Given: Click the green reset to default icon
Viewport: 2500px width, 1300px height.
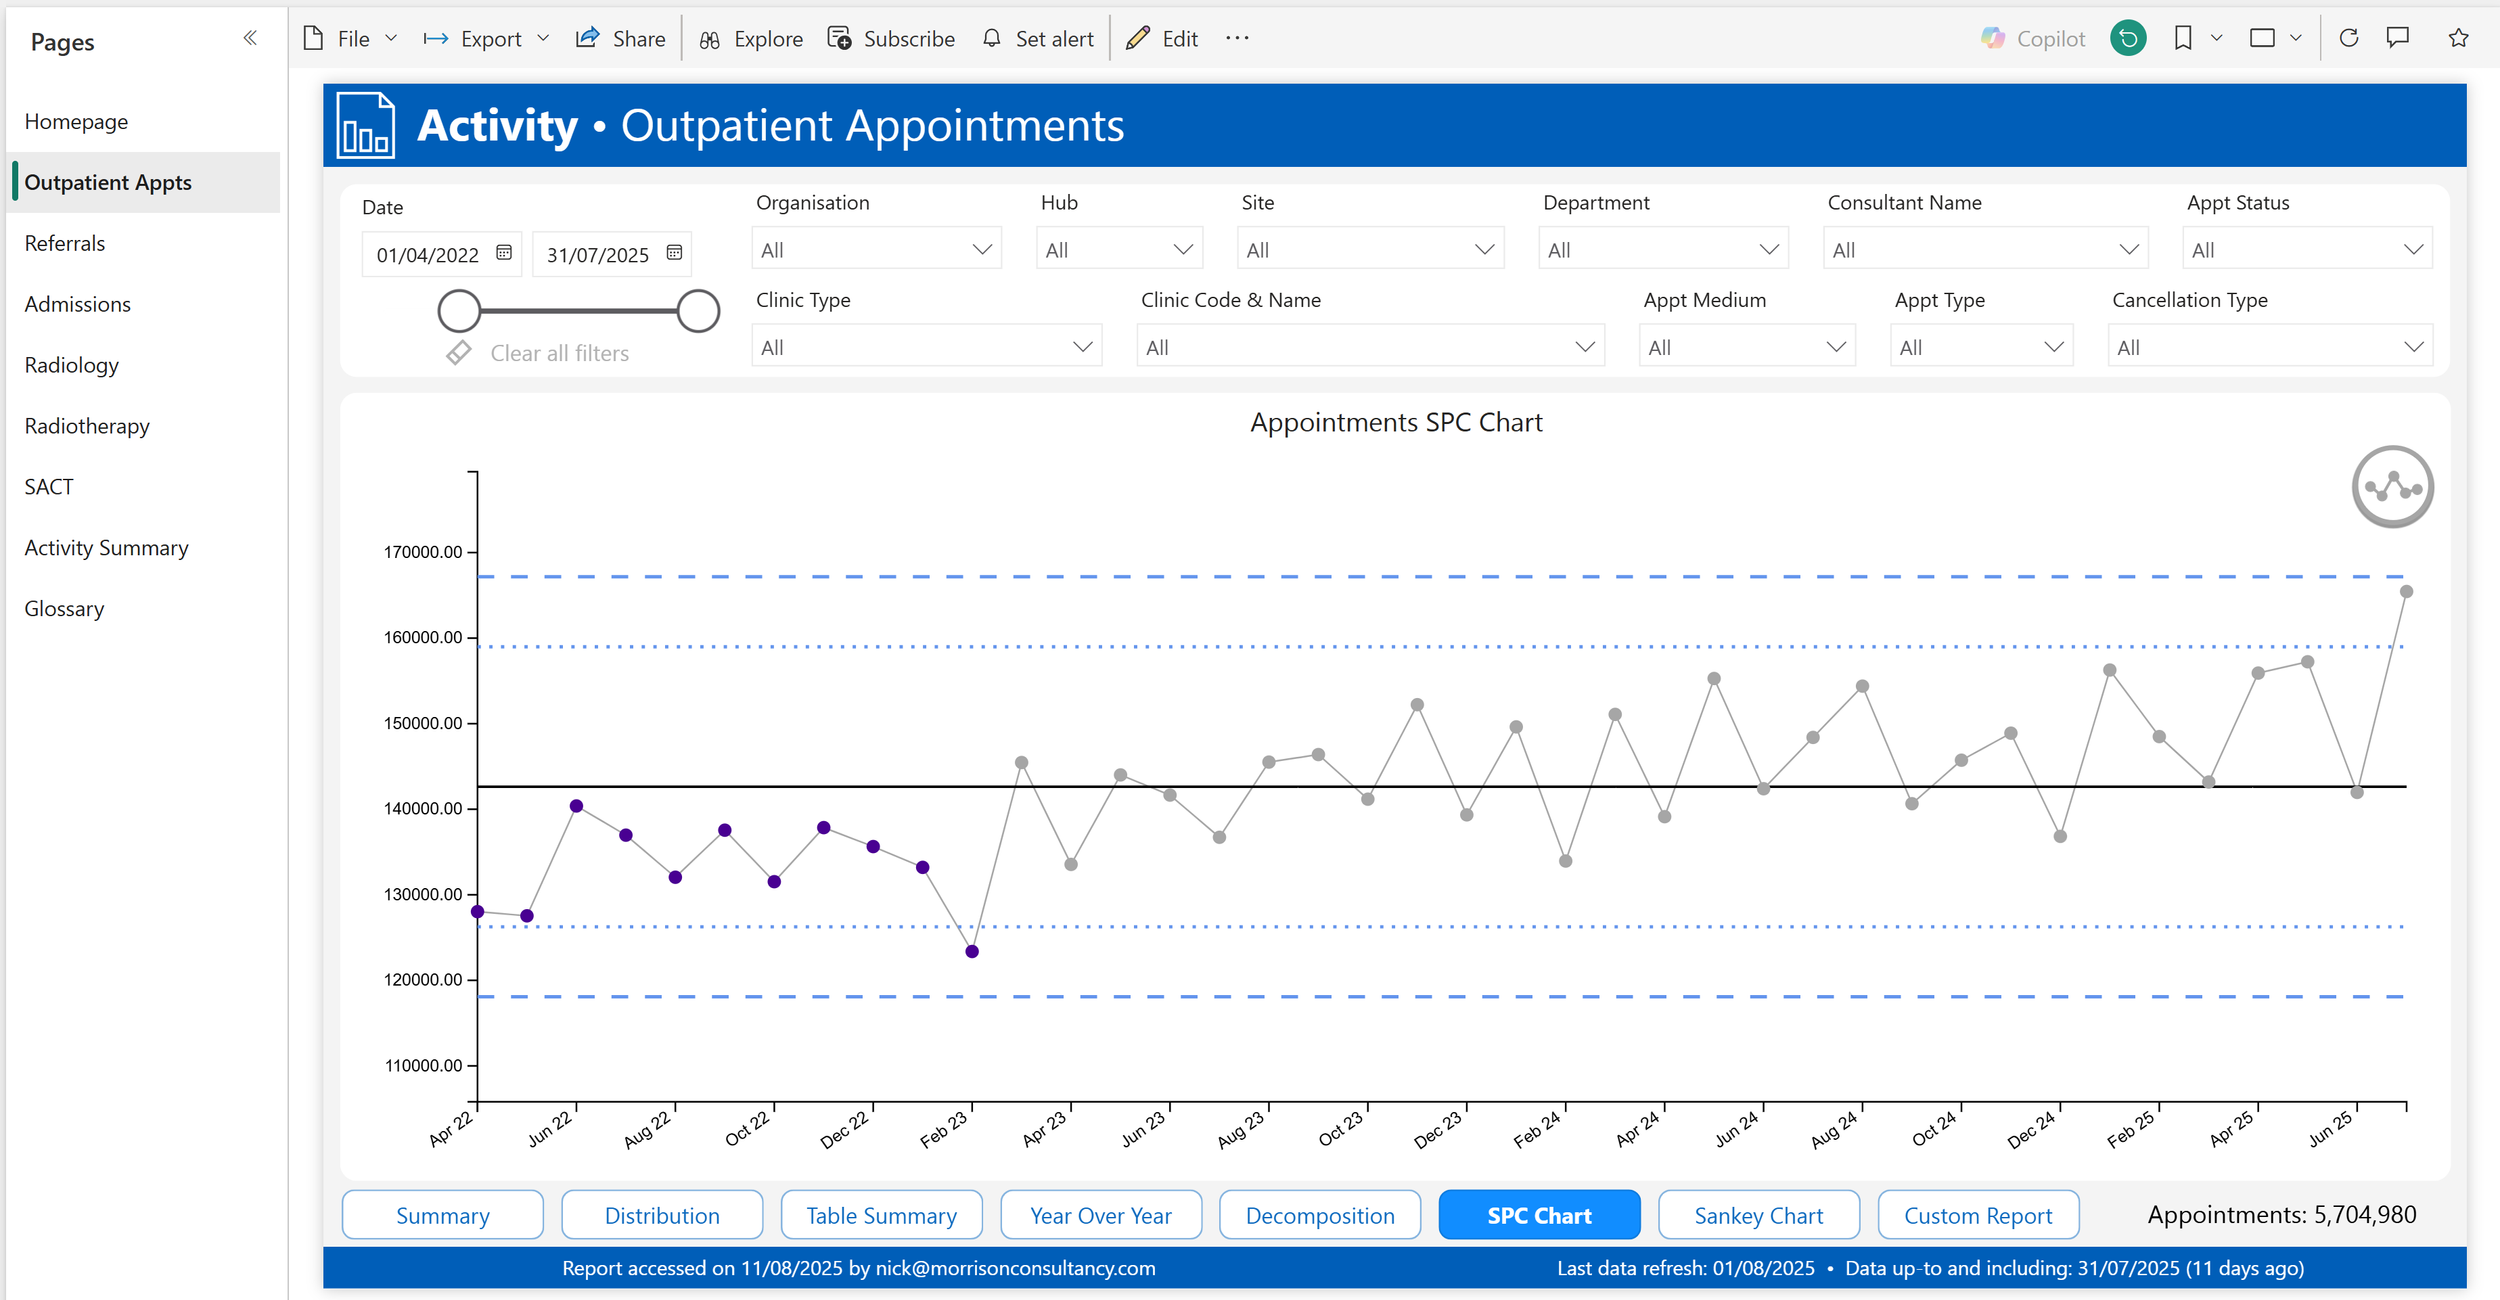Looking at the screenshot, I should point(2128,38).
